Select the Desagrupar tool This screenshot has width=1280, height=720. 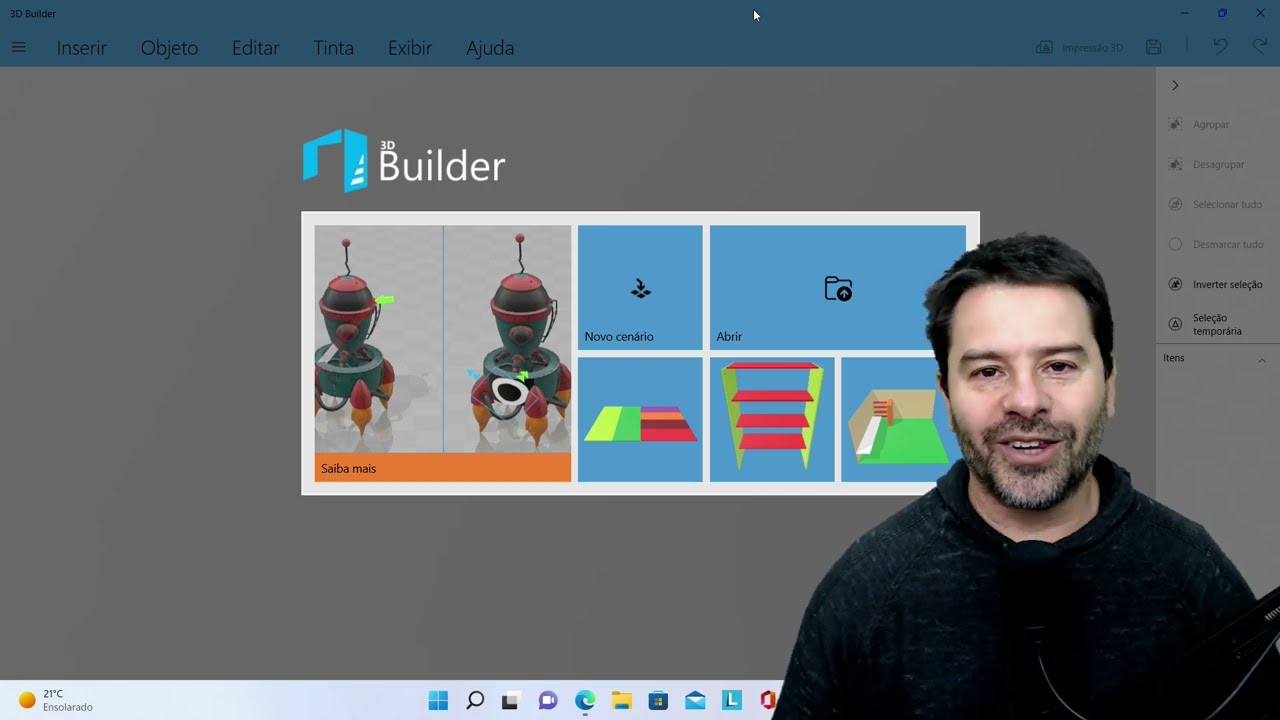click(1206, 164)
